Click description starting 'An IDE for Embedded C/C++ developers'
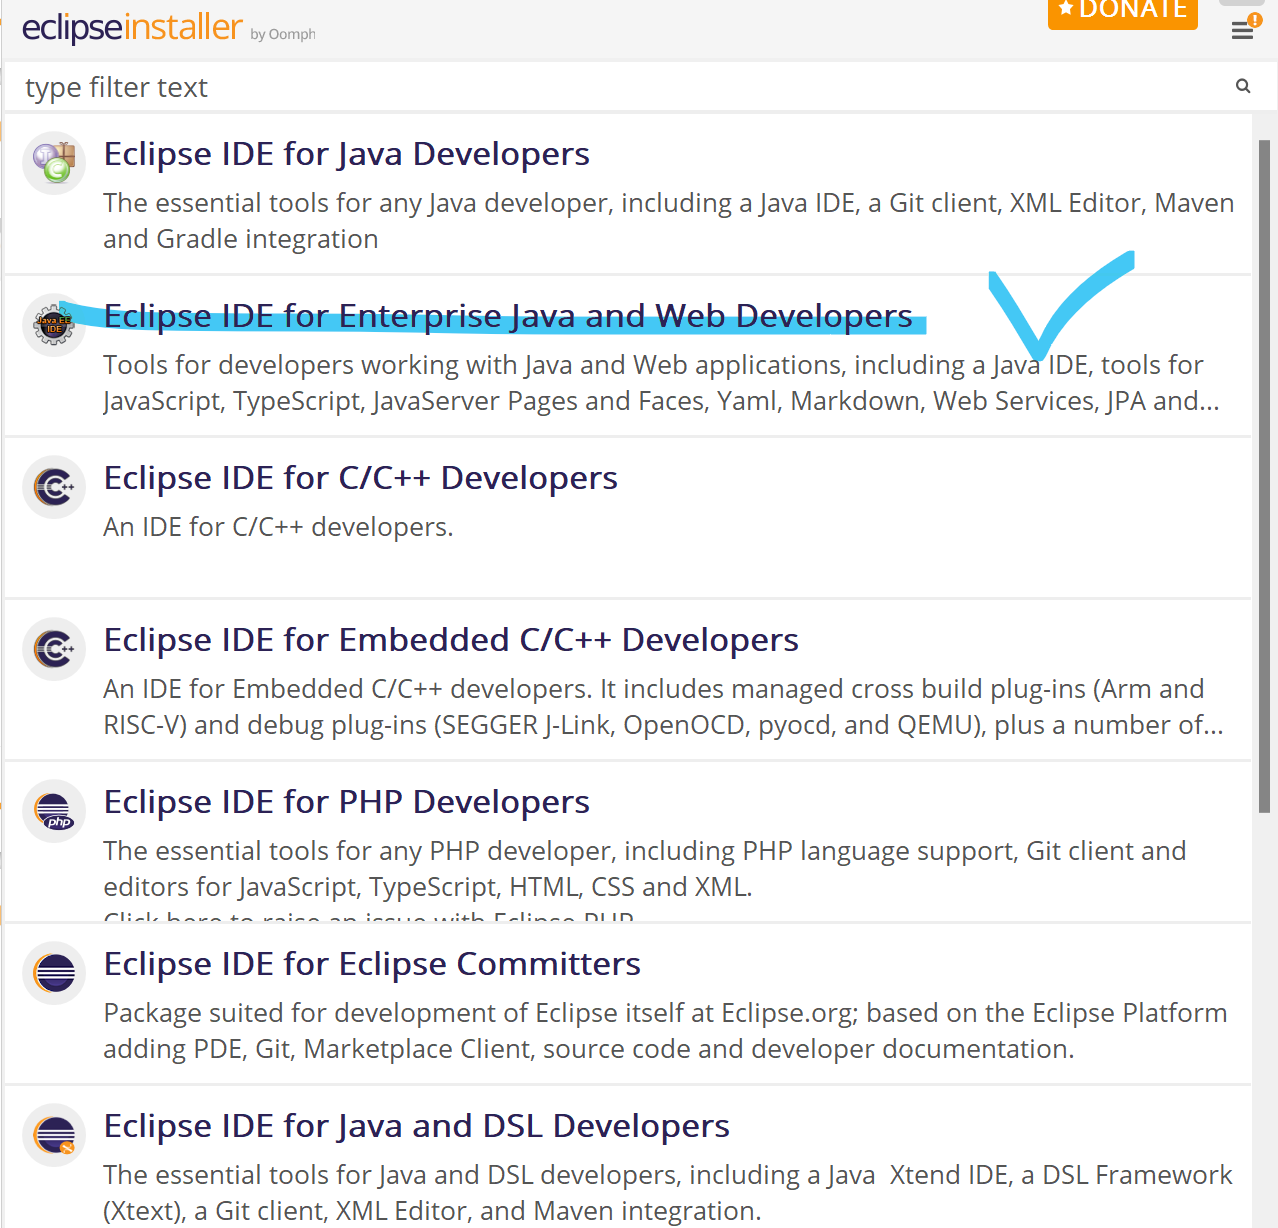The image size is (1278, 1228). [x=663, y=707]
